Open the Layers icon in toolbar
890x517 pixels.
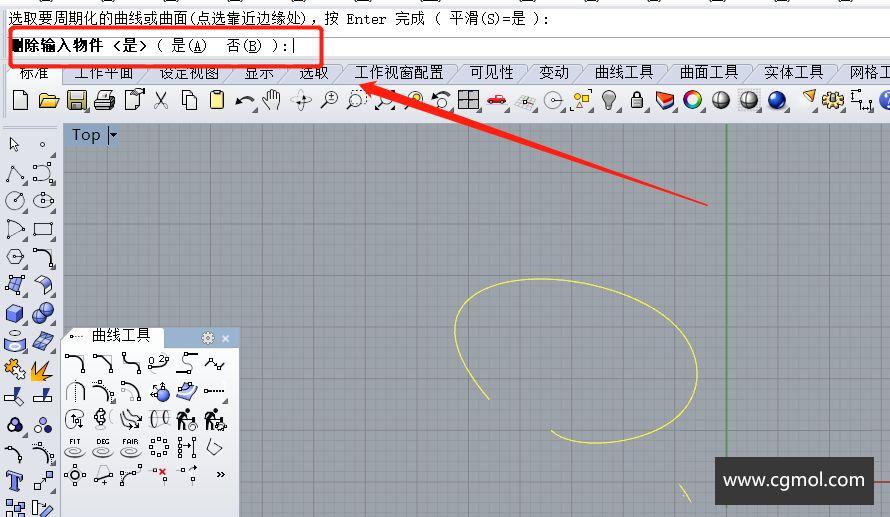pyautogui.click(x=665, y=100)
